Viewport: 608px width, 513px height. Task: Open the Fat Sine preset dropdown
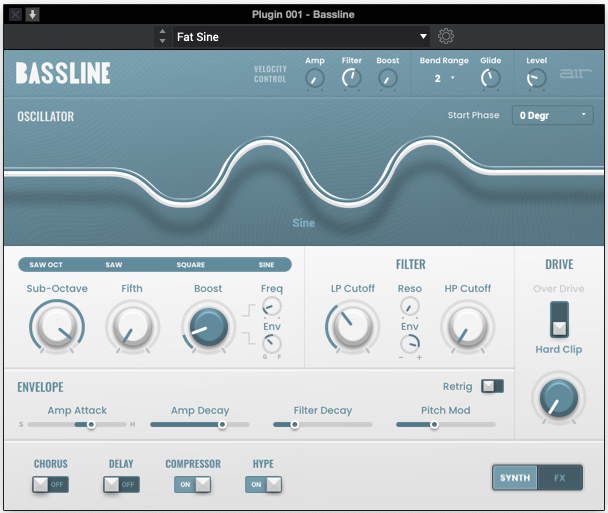pos(301,37)
